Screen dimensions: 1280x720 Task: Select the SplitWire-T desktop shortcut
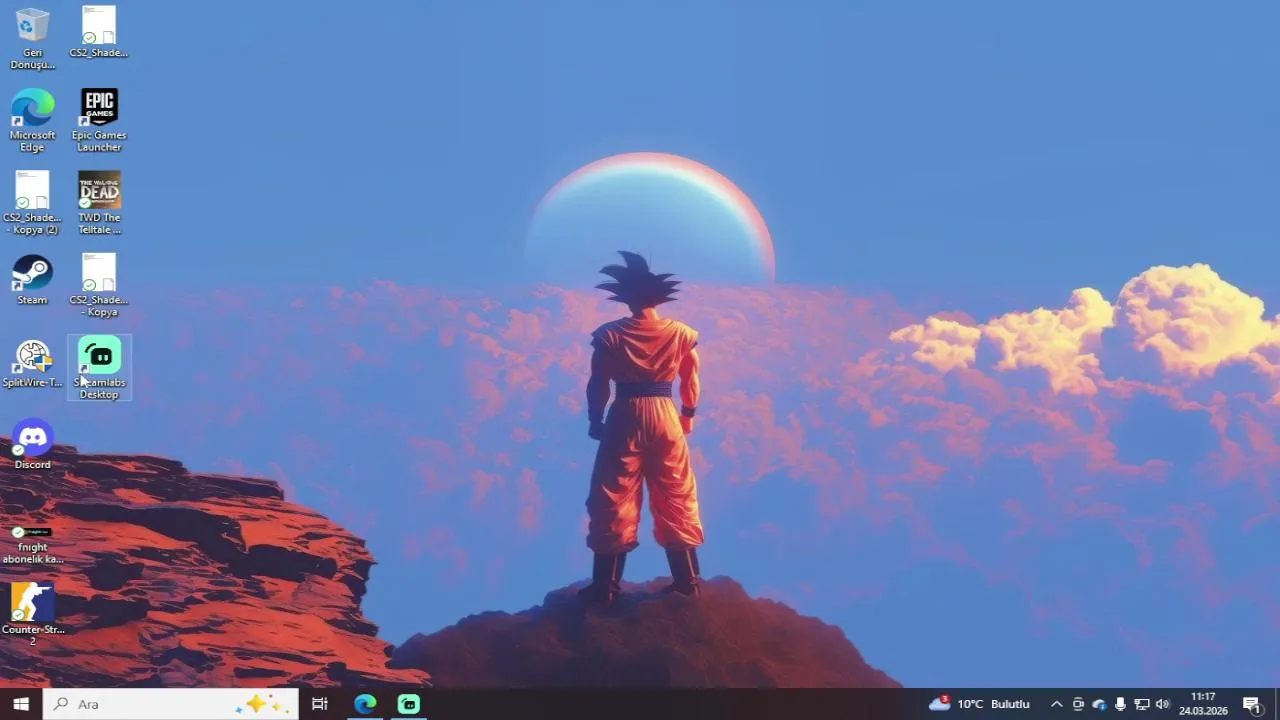(32, 364)
